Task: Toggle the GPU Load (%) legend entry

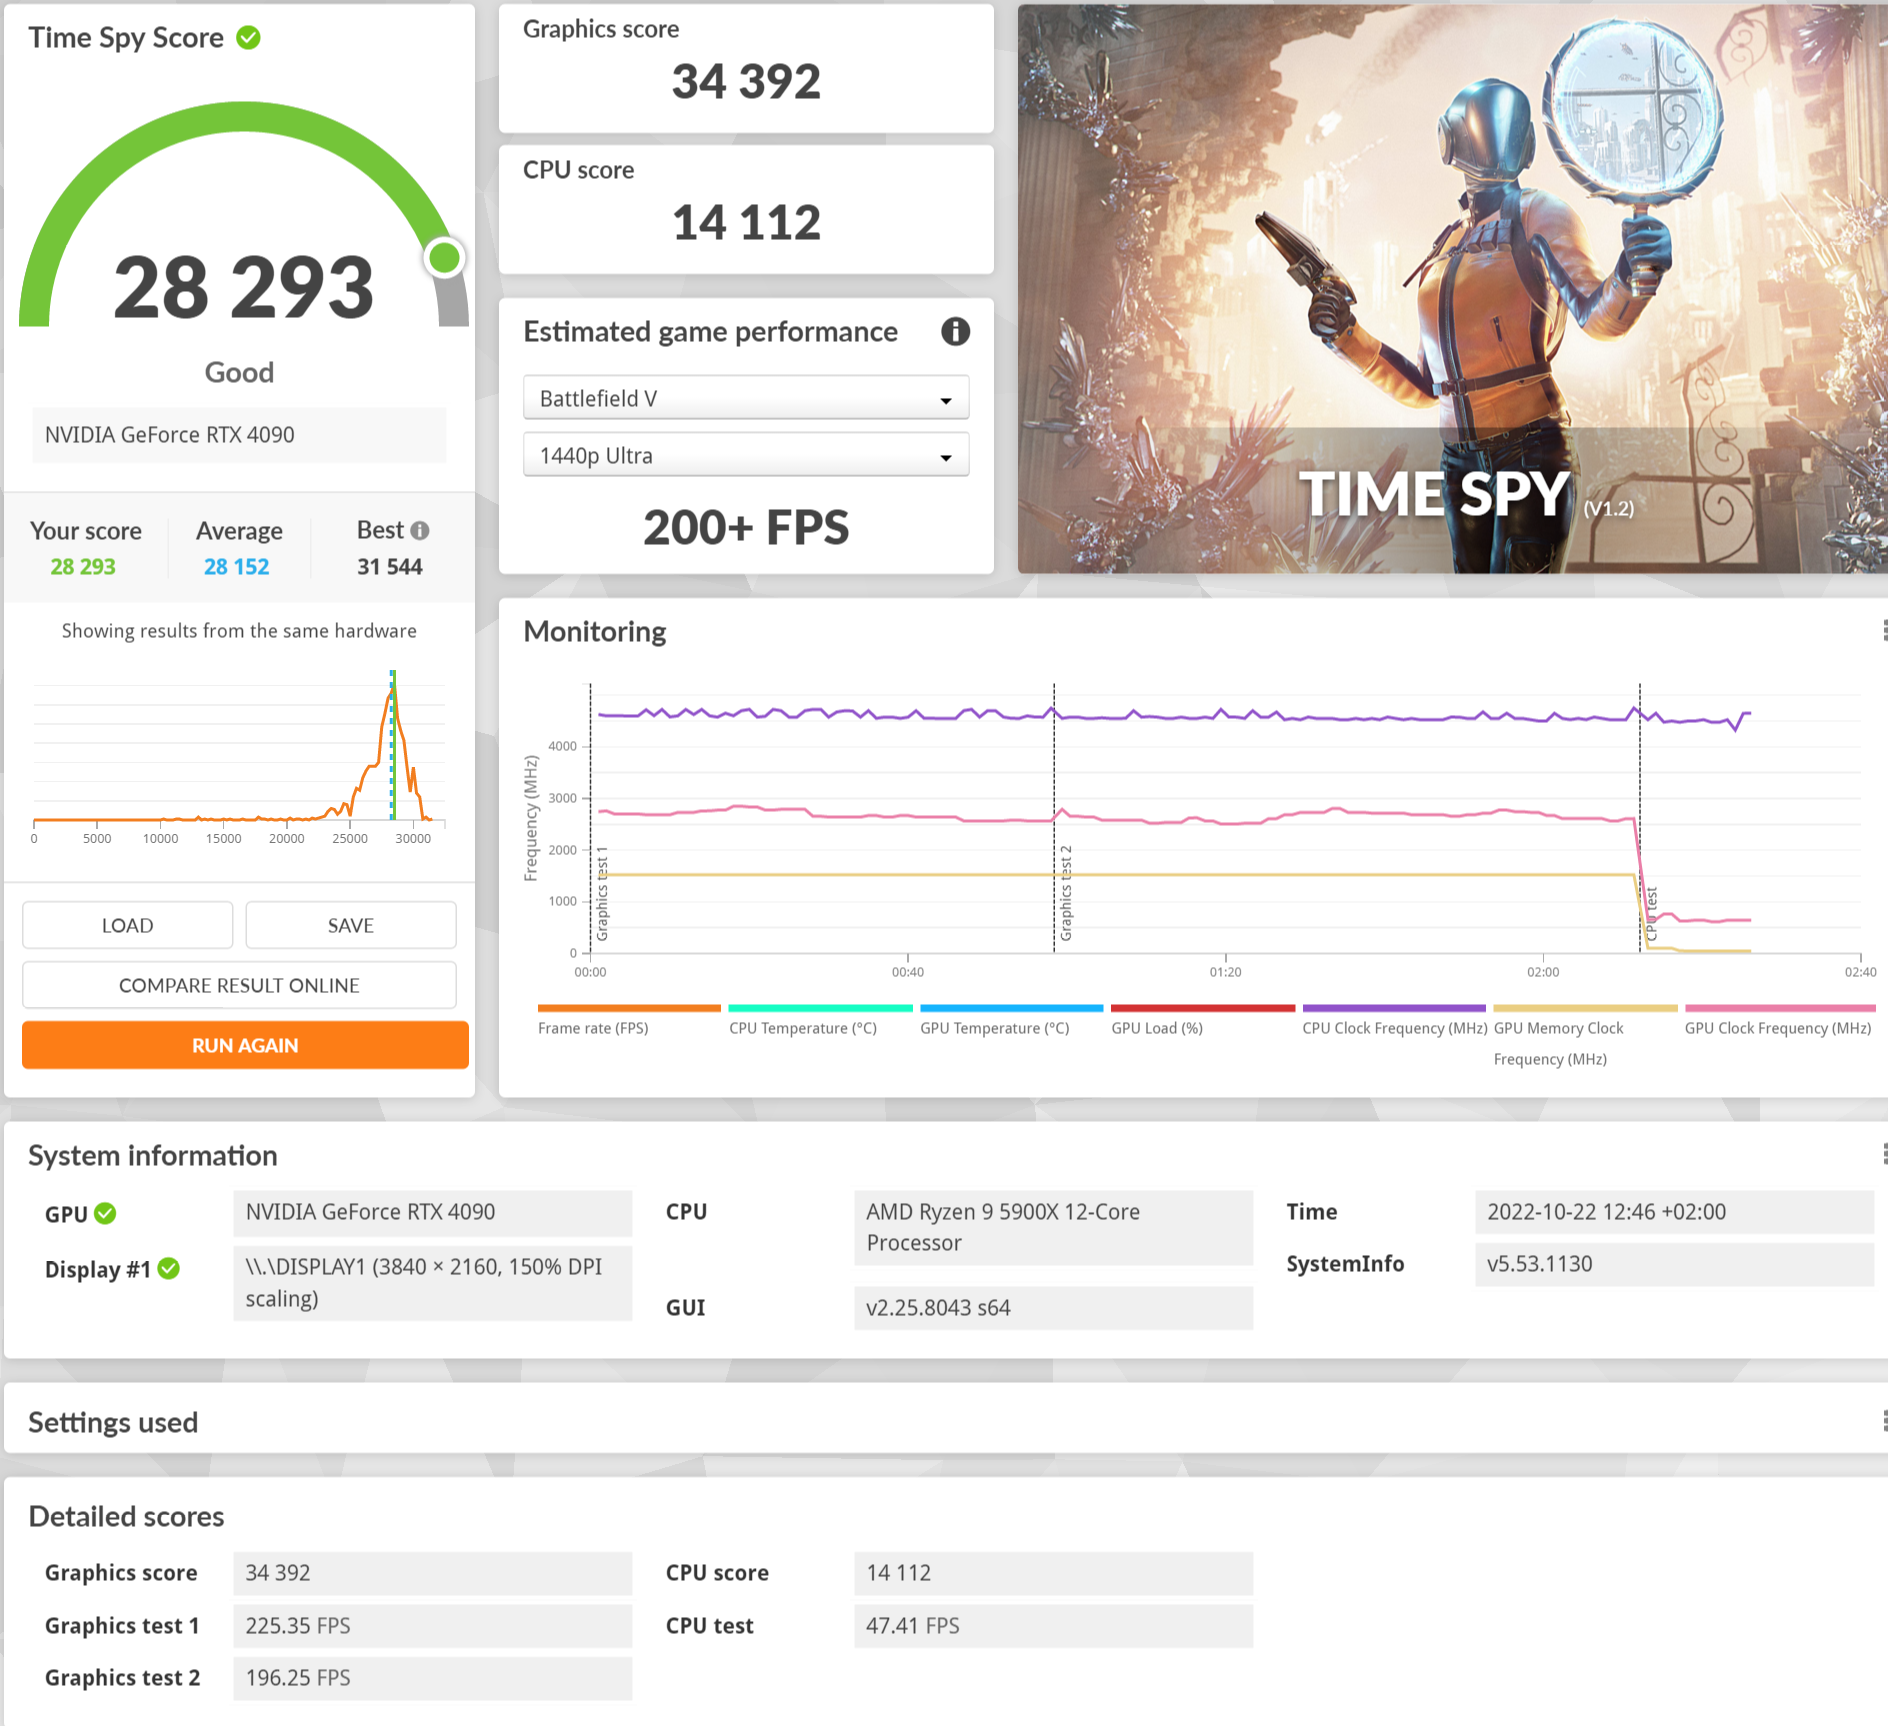Action: coord(1202,1017)
